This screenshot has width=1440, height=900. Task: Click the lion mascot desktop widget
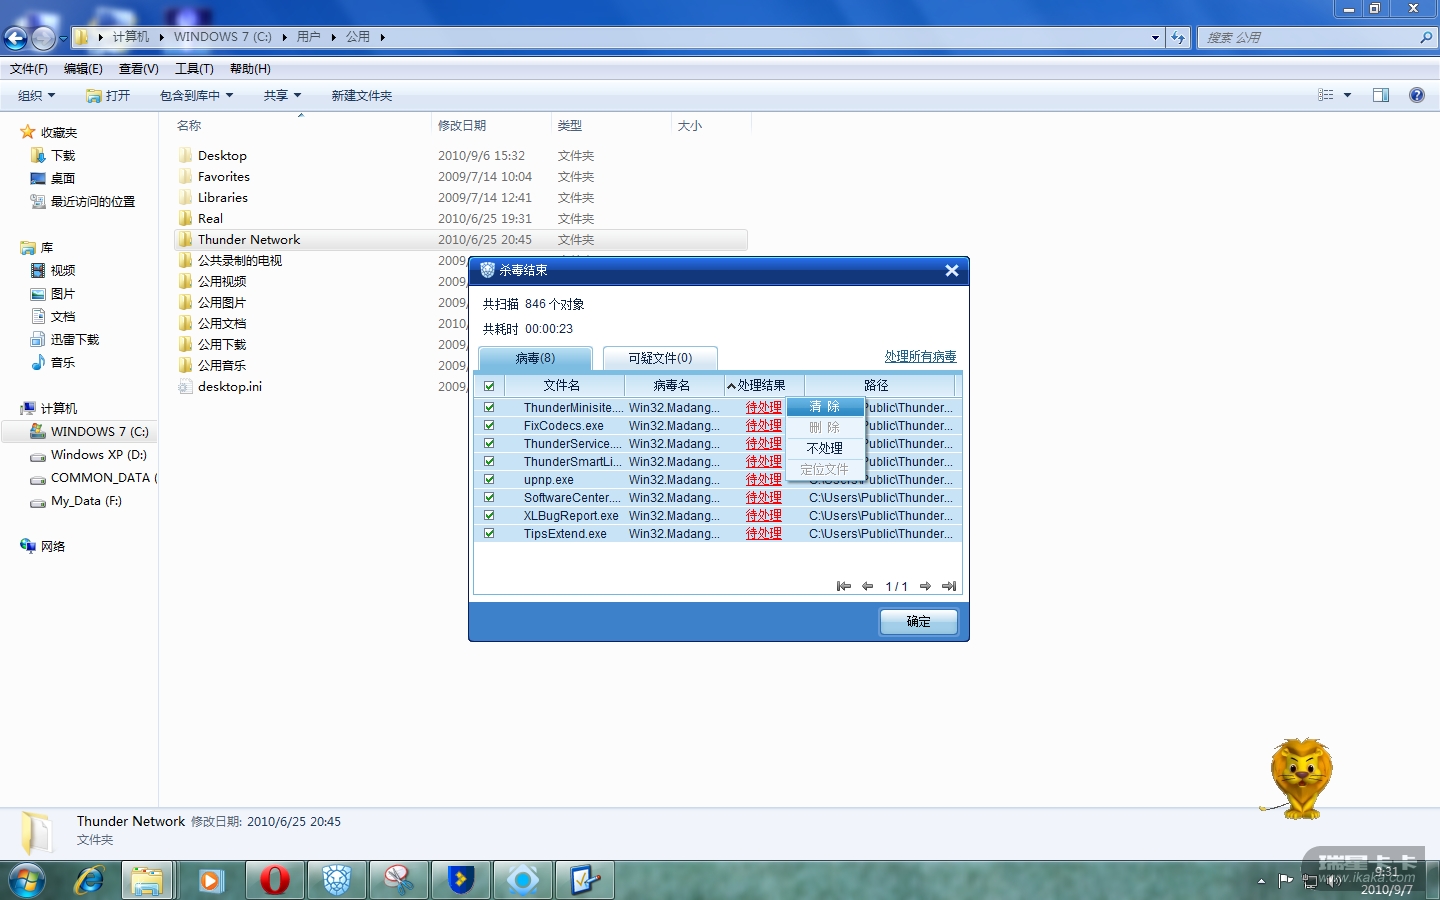[x=1299, y=778]
